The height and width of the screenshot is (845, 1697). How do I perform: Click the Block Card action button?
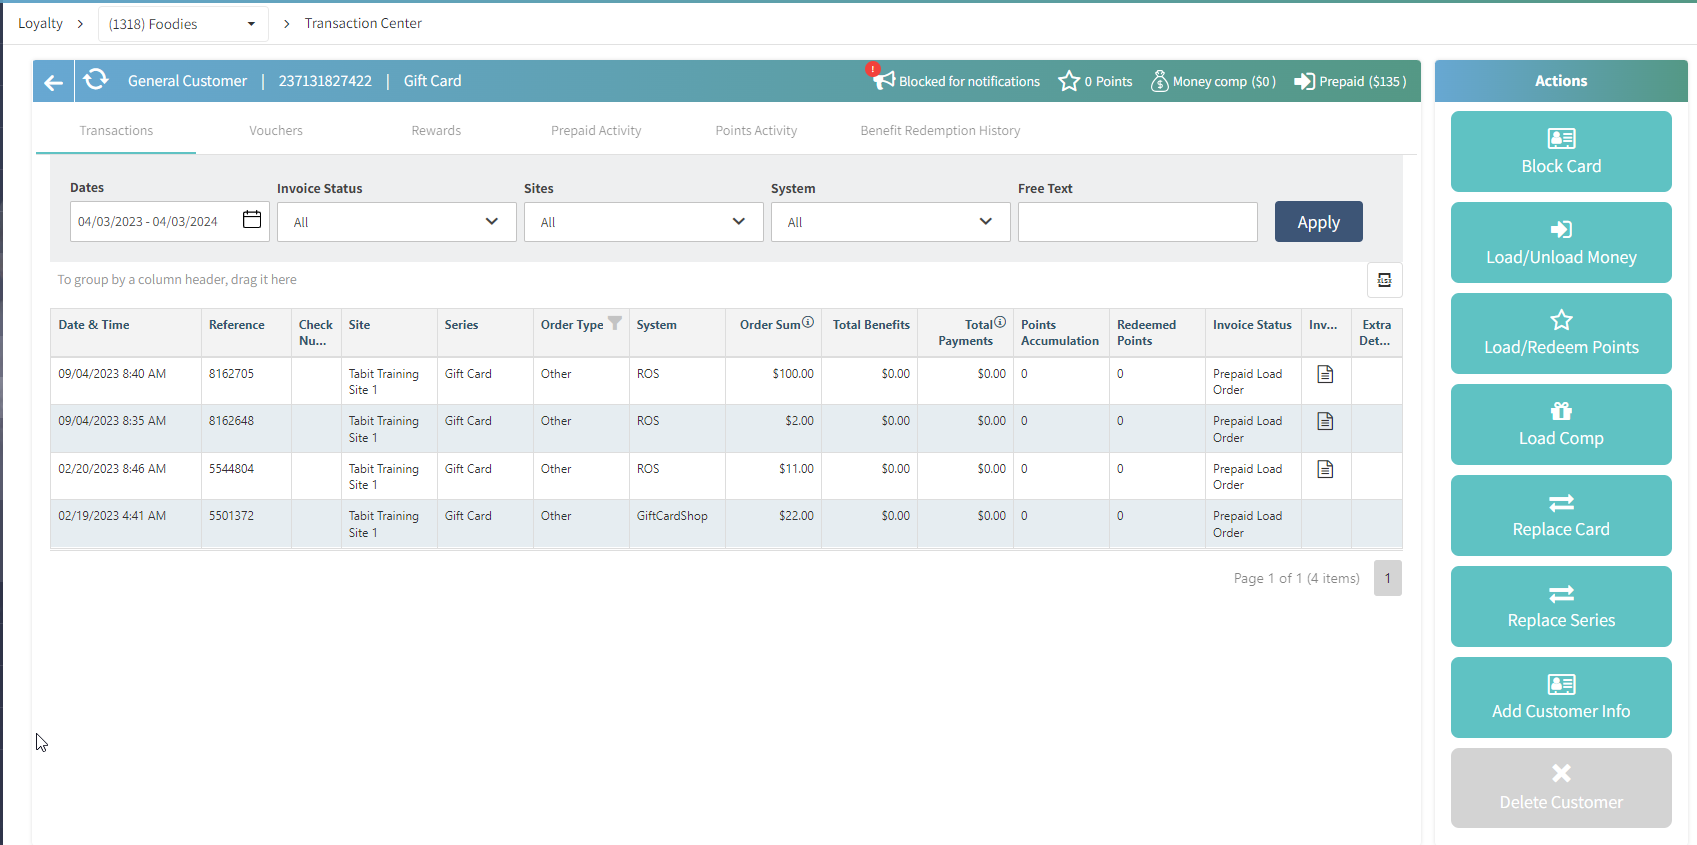pyautogui.click(x=1561, y=152)
